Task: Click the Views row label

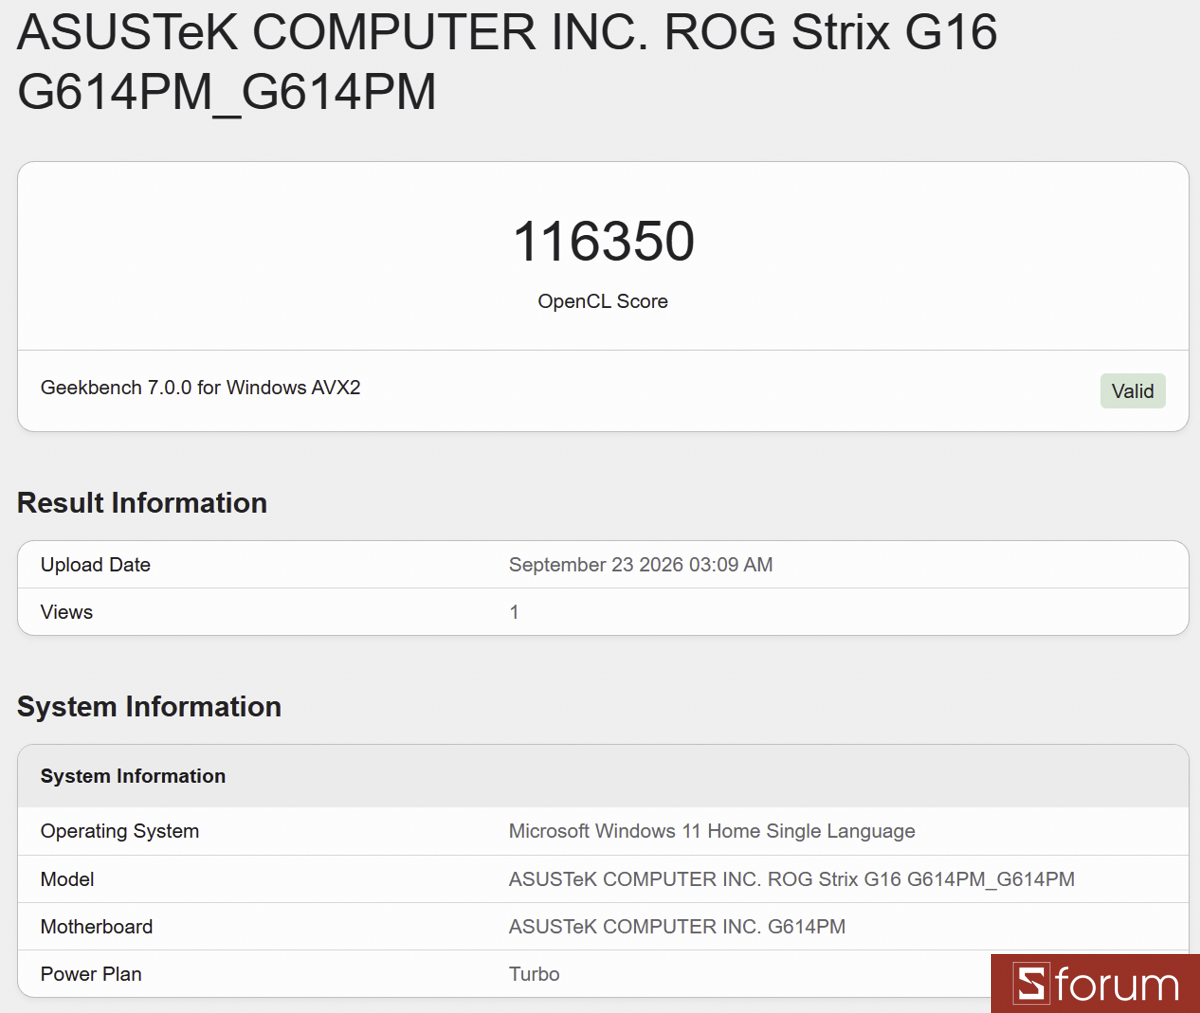Action: point(66,612)
